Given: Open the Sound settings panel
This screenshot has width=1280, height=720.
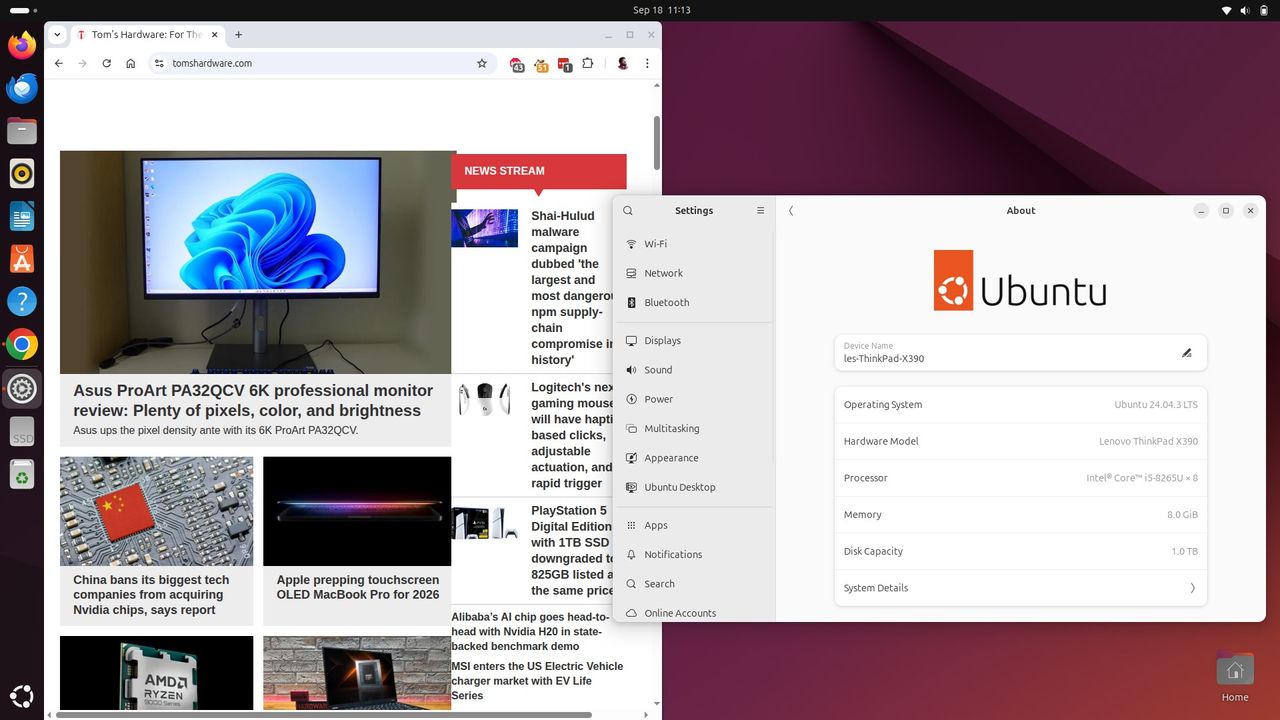Looking at the screenshot, I should [694, 370].
